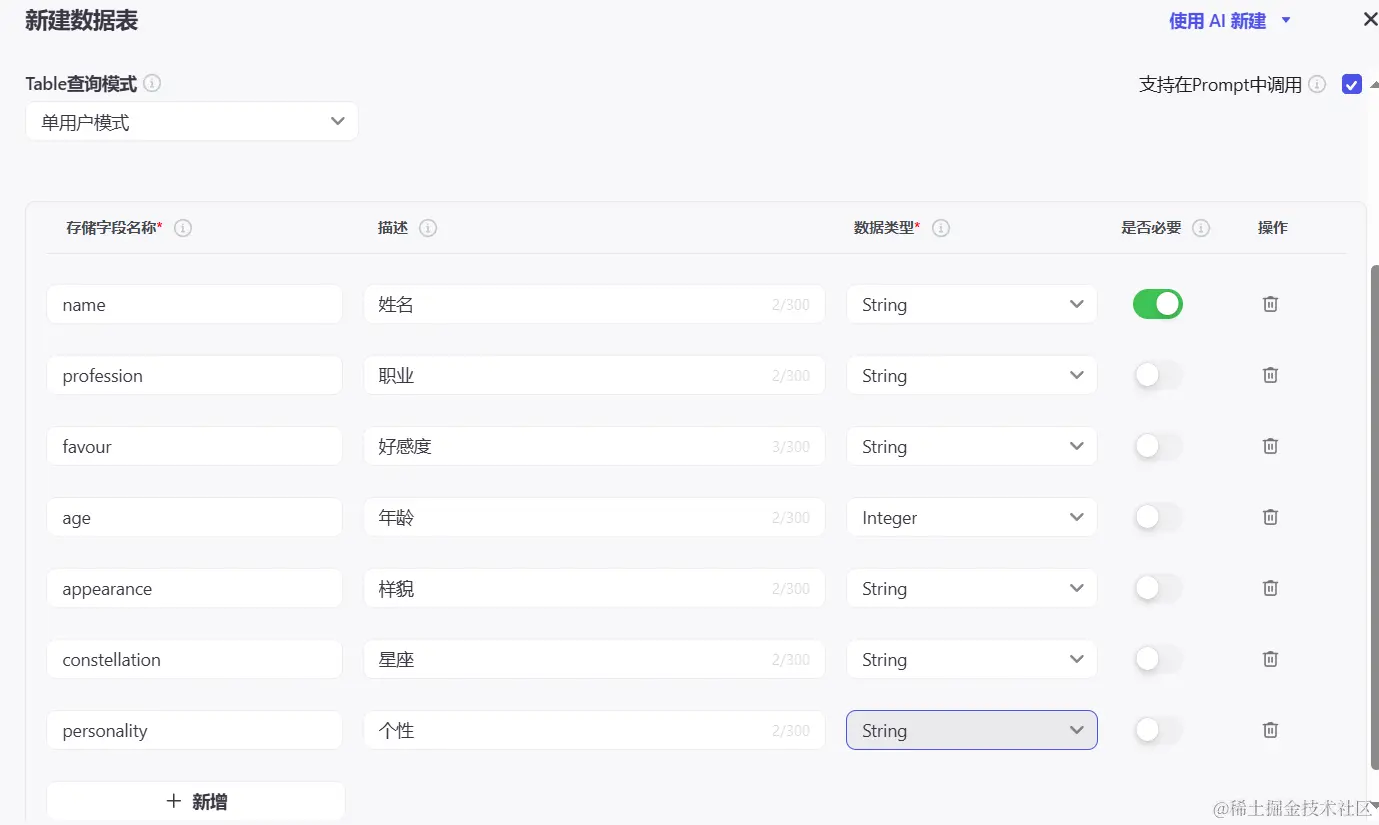The image size is (1379, 825).
Task: Open data type dropdown for constellation
Action: (x=972, y=659)
